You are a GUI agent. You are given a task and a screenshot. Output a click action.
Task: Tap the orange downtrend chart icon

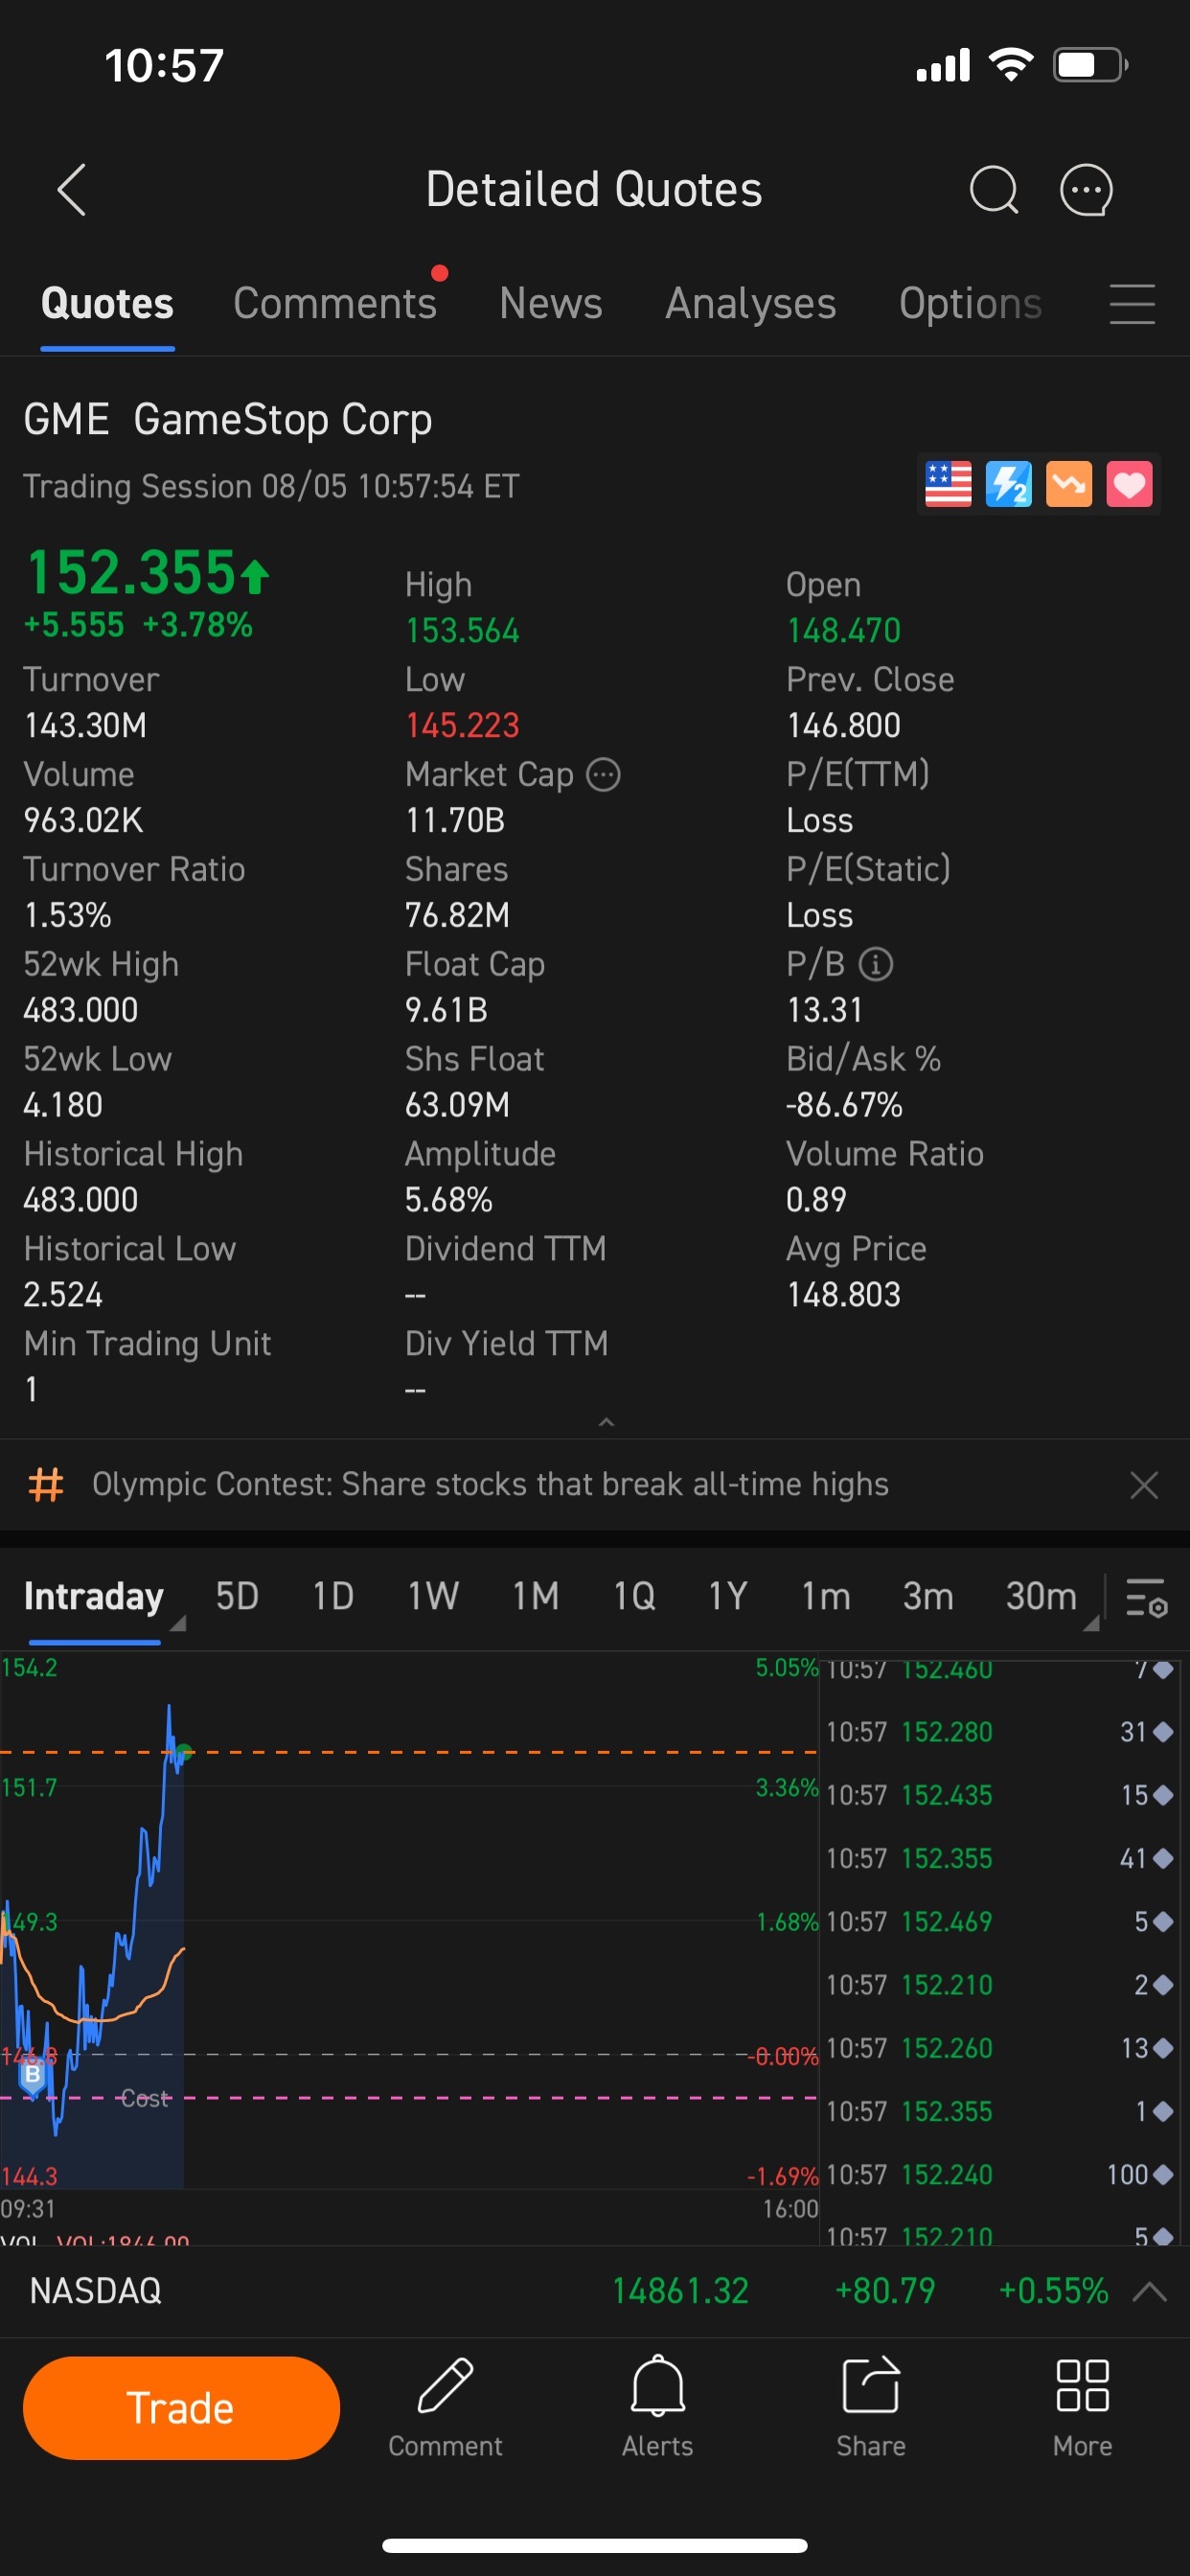(1069, 485)
